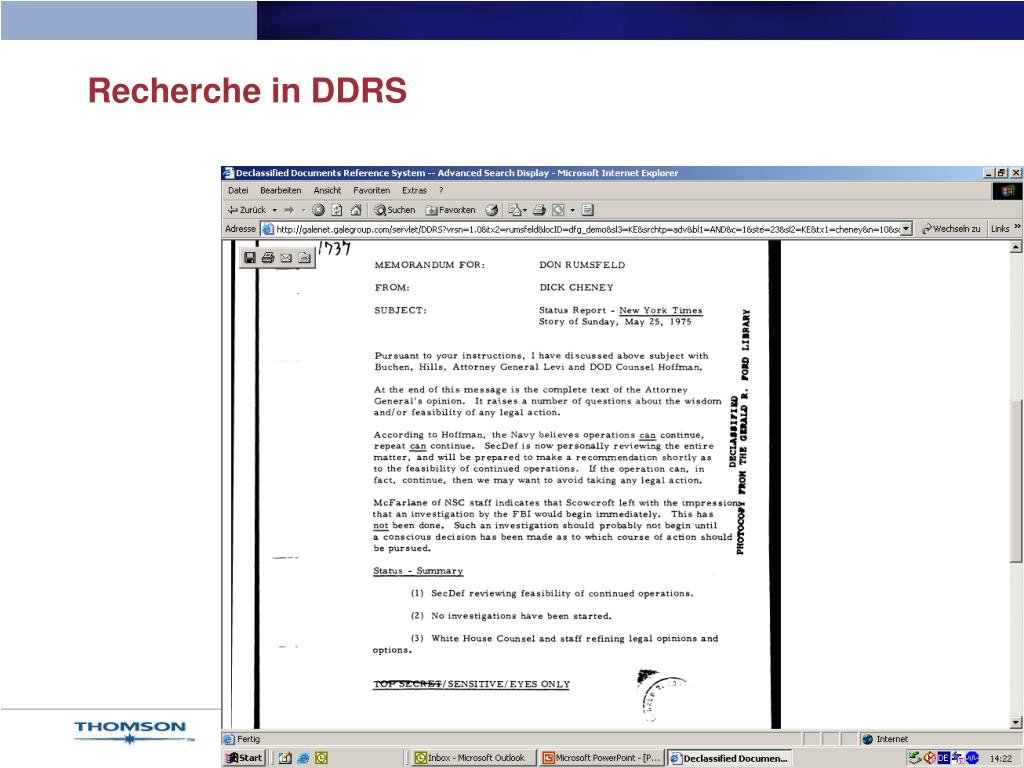1024x768 pixels.
Task: Open the Zurück history dropdown arrow
Action: pos(275,210)
